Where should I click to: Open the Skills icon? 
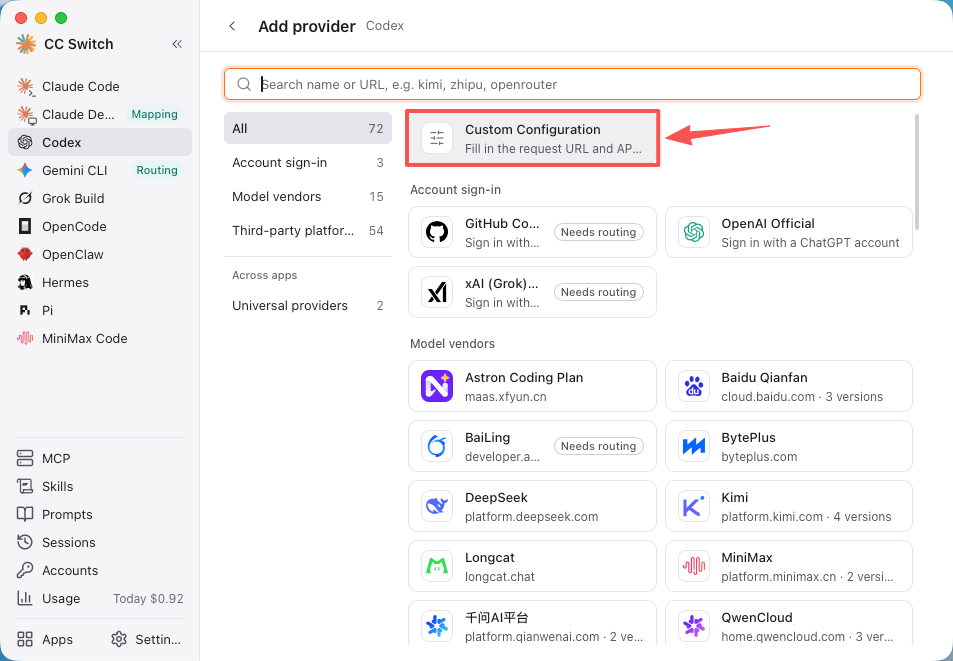25,486
